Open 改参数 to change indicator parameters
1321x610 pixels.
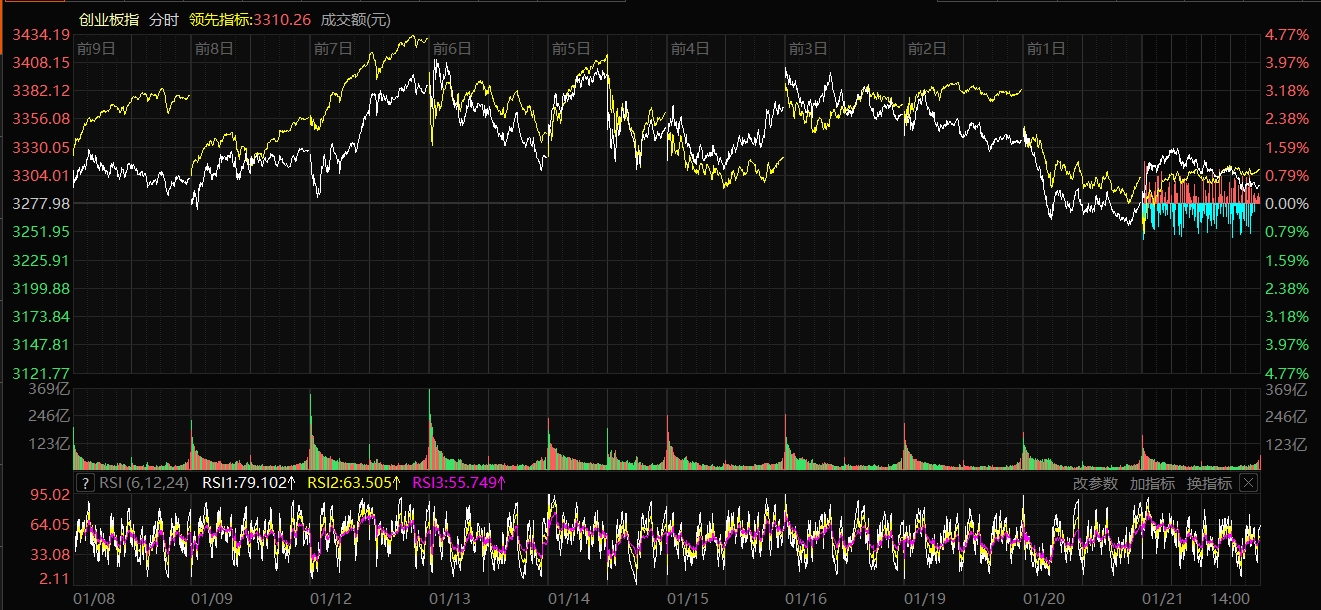(1095, 483)
